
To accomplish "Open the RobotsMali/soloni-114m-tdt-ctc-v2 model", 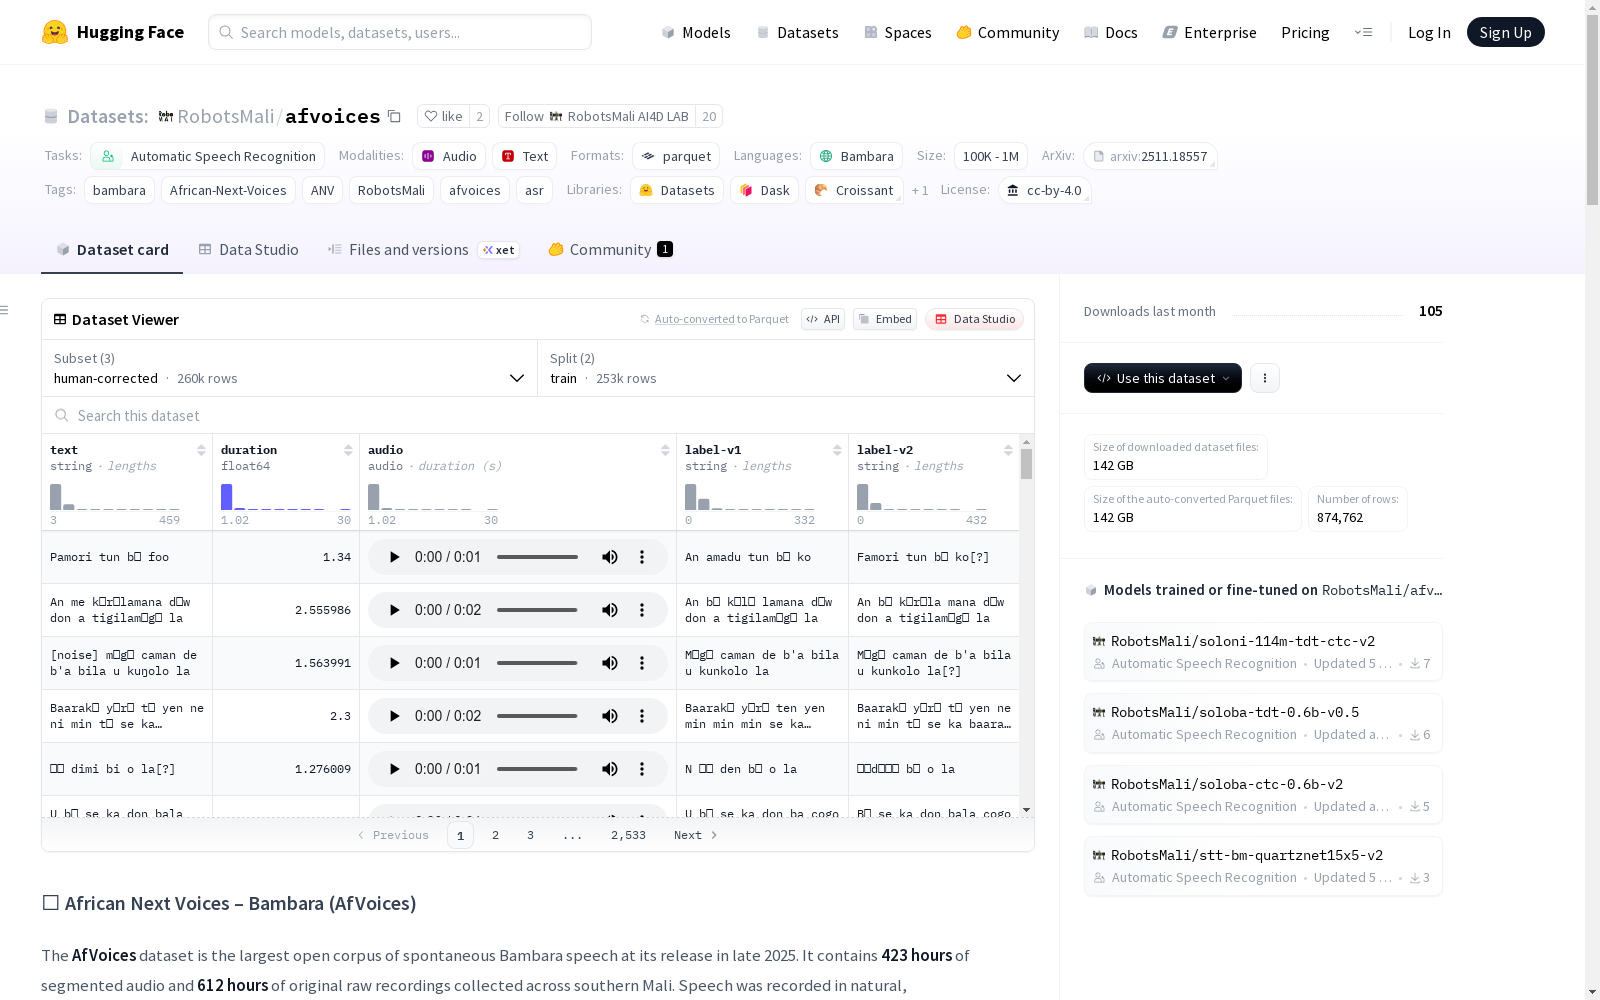I will [x=1263, y=652].
